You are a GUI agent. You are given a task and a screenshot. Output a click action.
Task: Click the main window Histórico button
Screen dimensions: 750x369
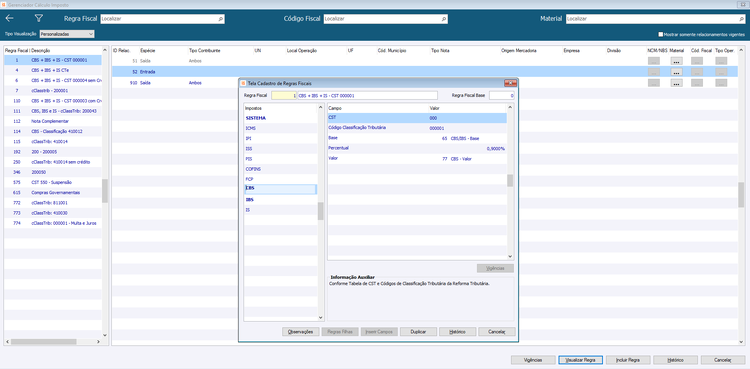pos(675,360)
